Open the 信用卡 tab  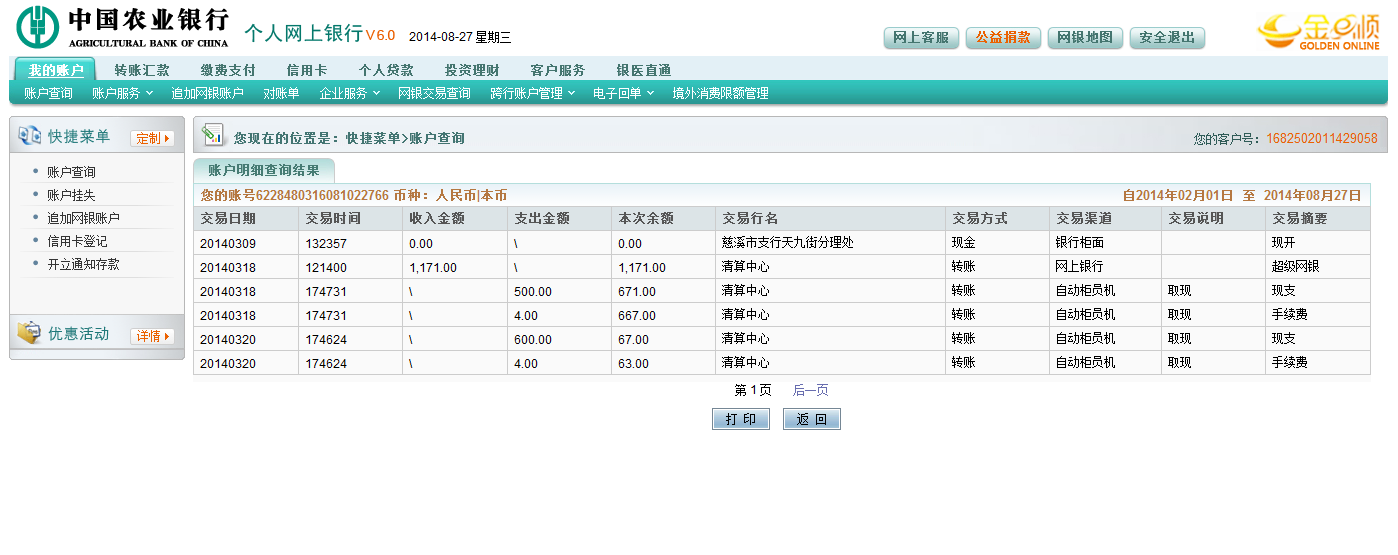[307, 70]
